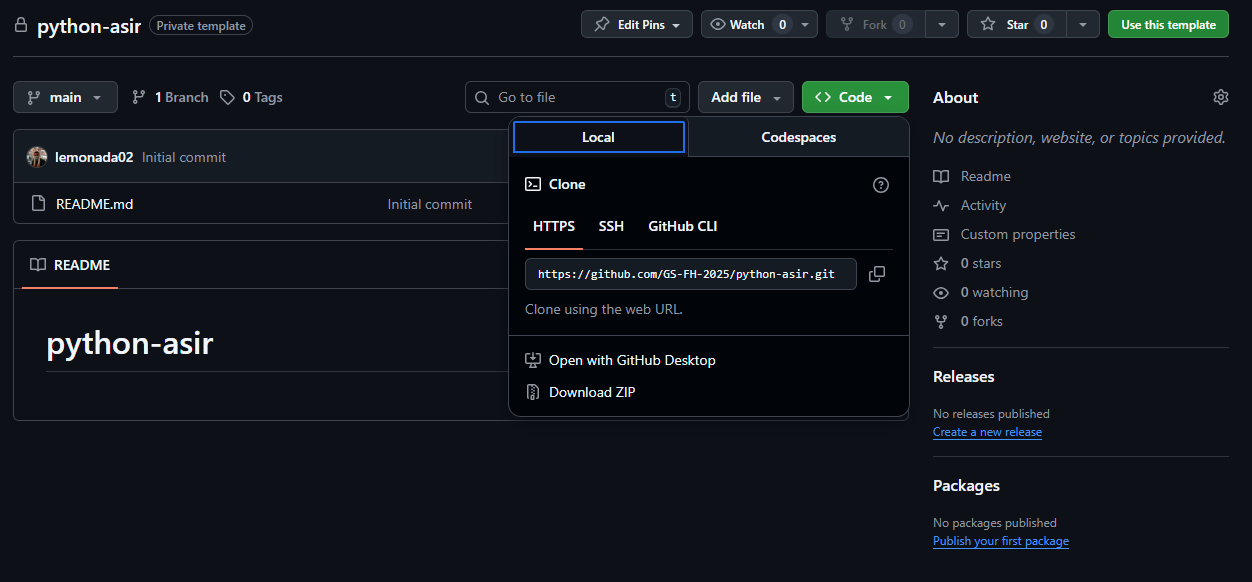
Task: Click the README.md file icon
Action: pyautogui.click(x=39, y=204)
